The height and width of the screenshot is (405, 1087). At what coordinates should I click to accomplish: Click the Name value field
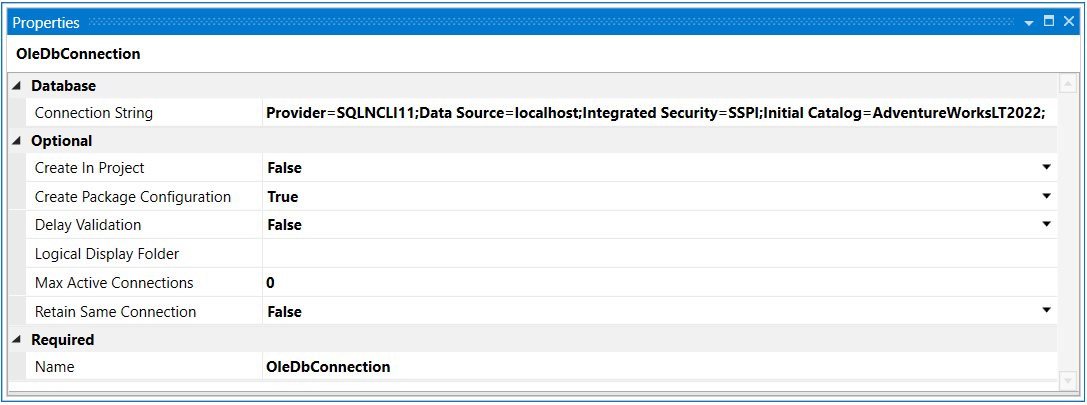coord(655,367)
